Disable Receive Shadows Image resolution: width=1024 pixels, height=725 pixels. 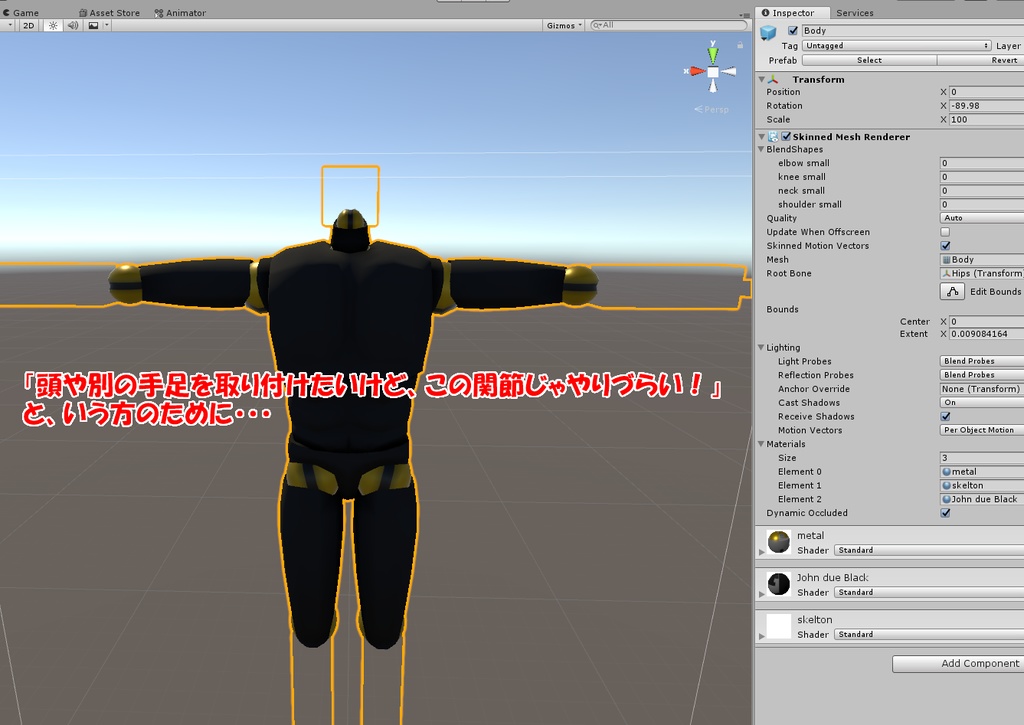943,416
